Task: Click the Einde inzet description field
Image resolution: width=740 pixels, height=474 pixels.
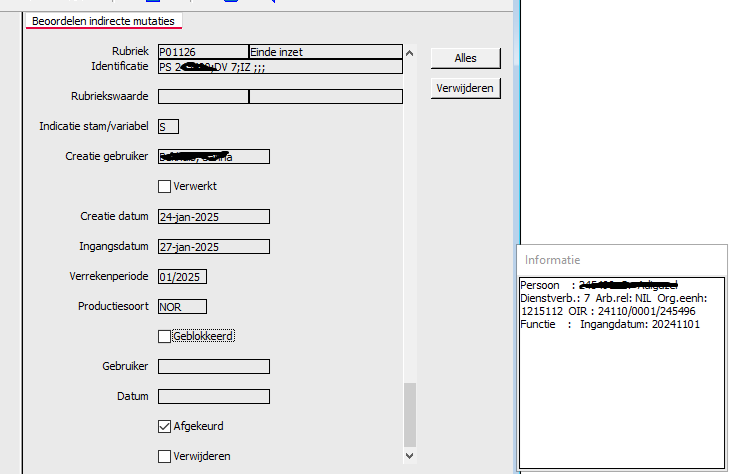Action: click(x=326, y=52)
